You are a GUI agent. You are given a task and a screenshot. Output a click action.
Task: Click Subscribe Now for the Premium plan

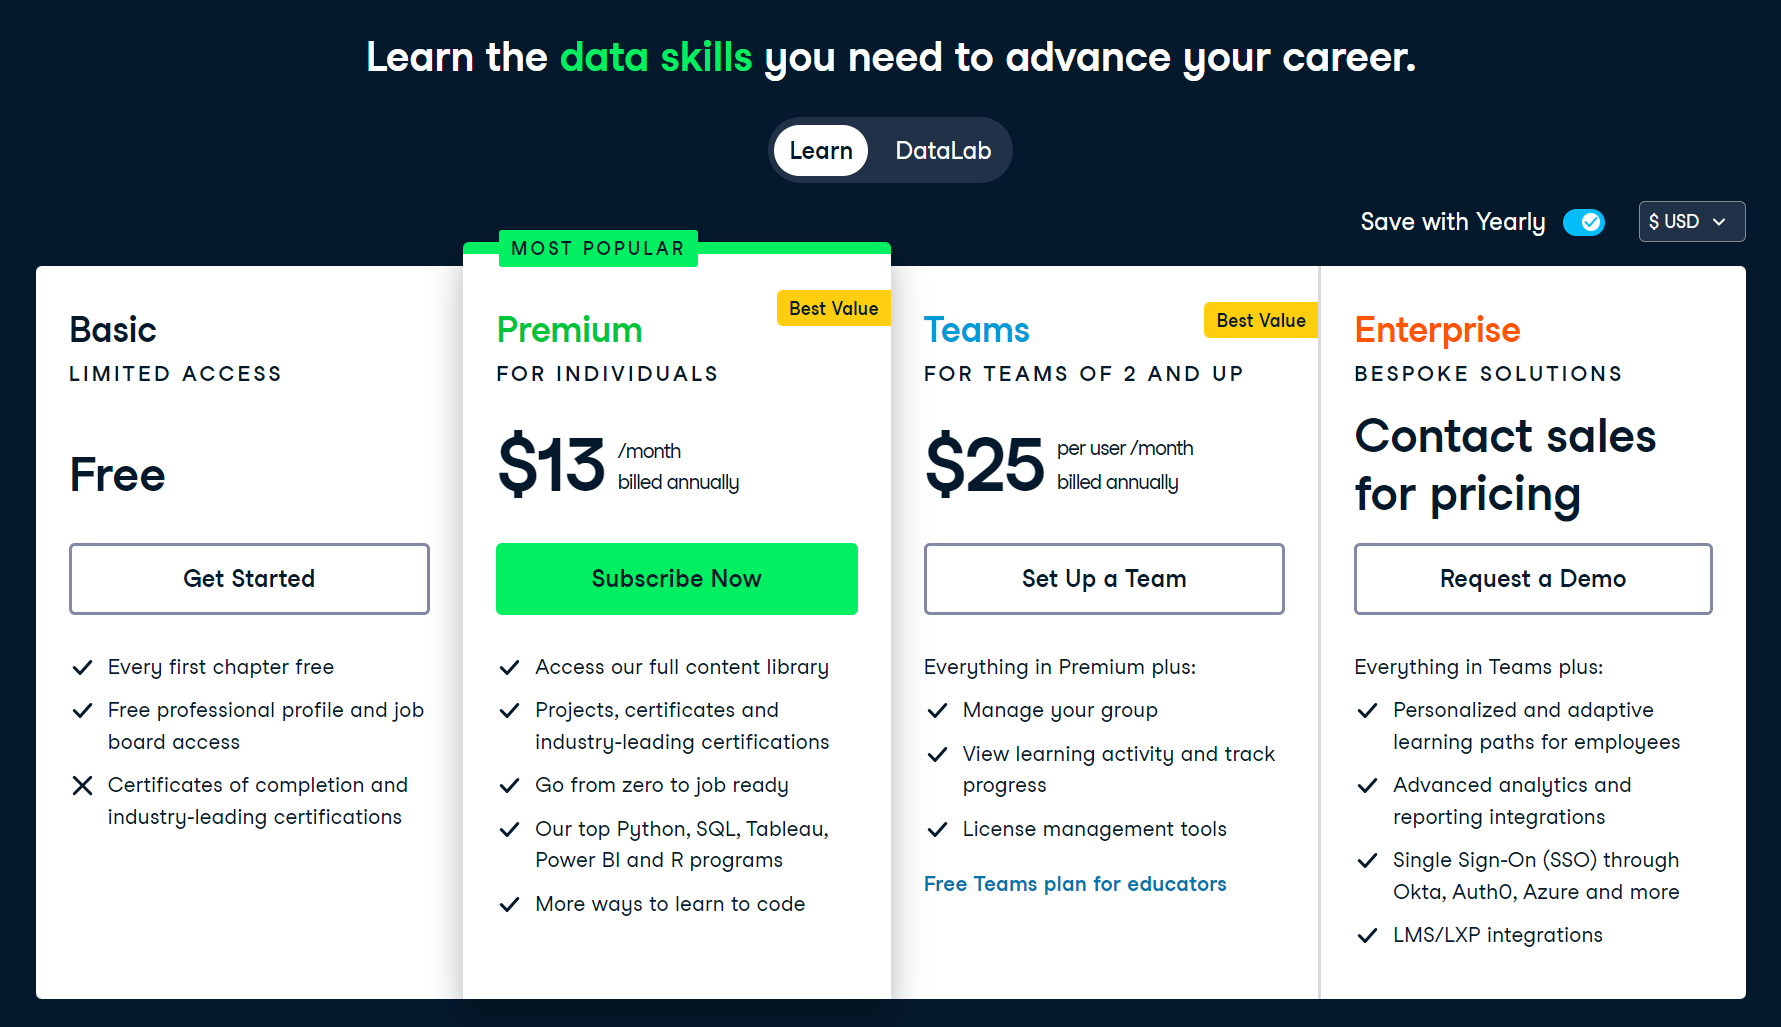(x=676, y=578)
